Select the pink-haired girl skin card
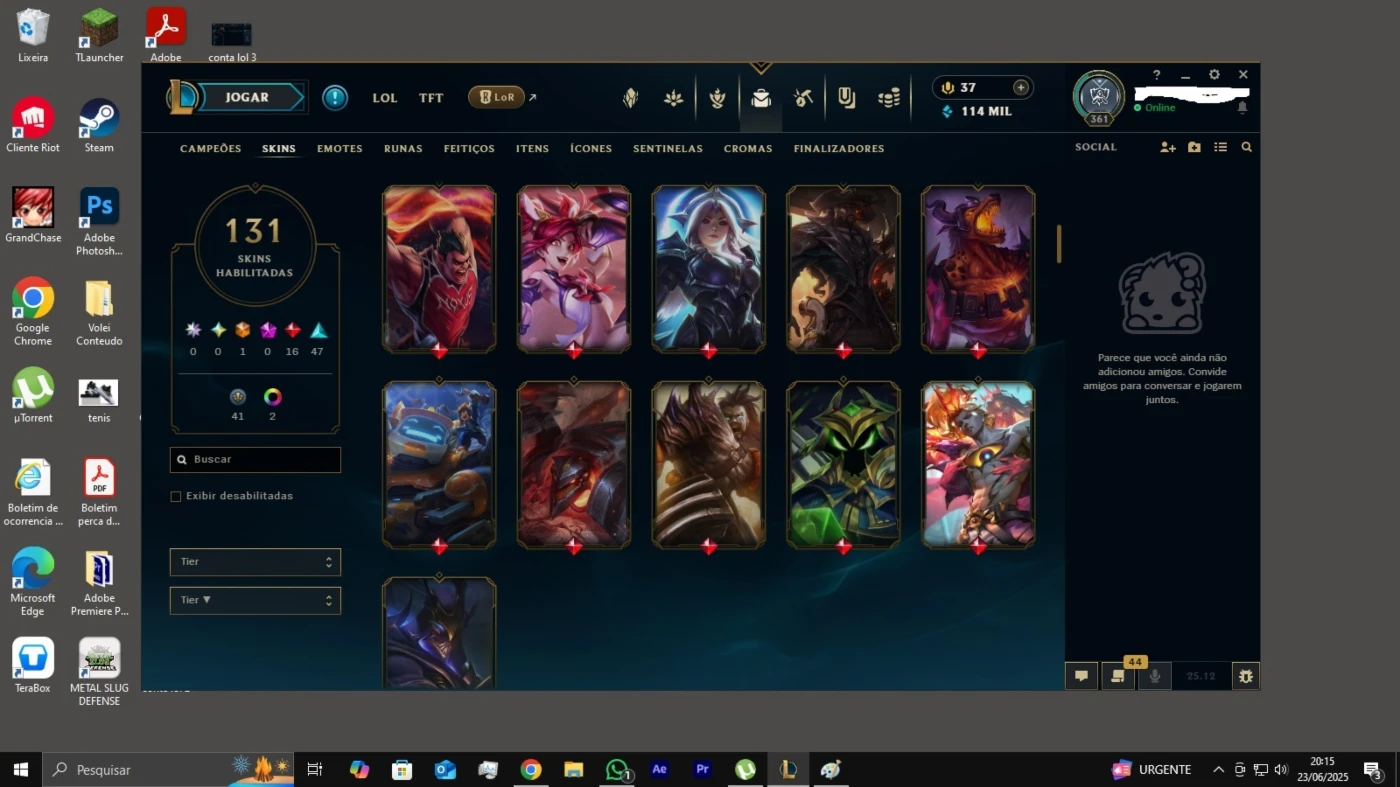The width and height of the screenshot is (1400, 787). [x=574, y=268]
